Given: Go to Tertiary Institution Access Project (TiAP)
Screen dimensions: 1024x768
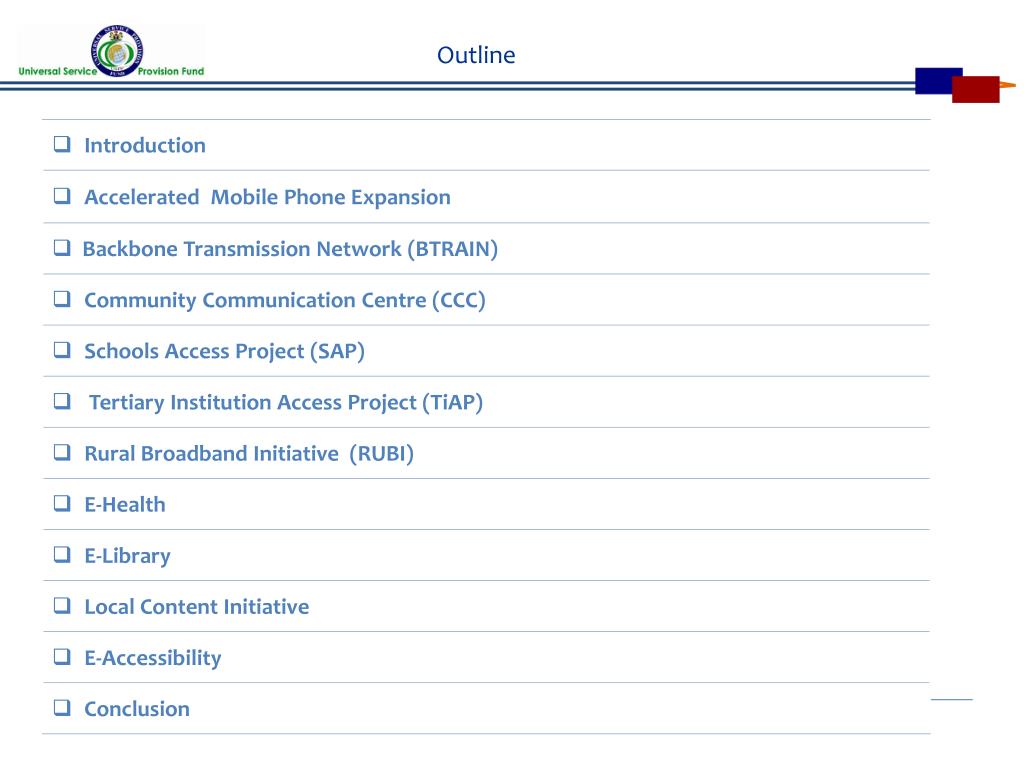Looking at the screenshot, I should click(x=286, y=402).
